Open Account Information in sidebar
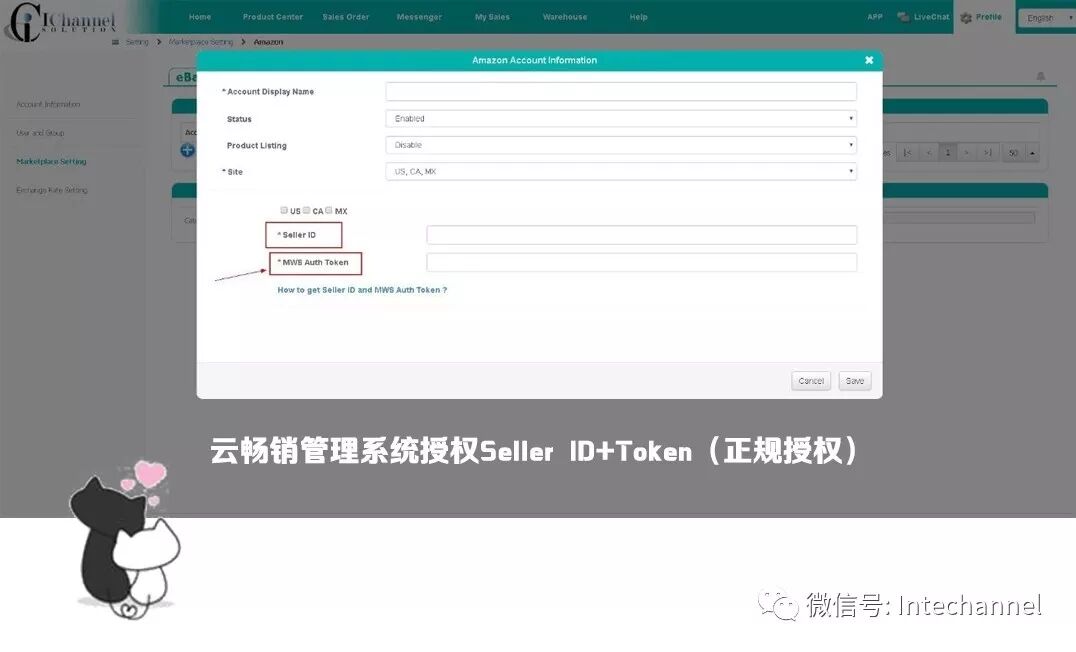 (x=48, y=104)
